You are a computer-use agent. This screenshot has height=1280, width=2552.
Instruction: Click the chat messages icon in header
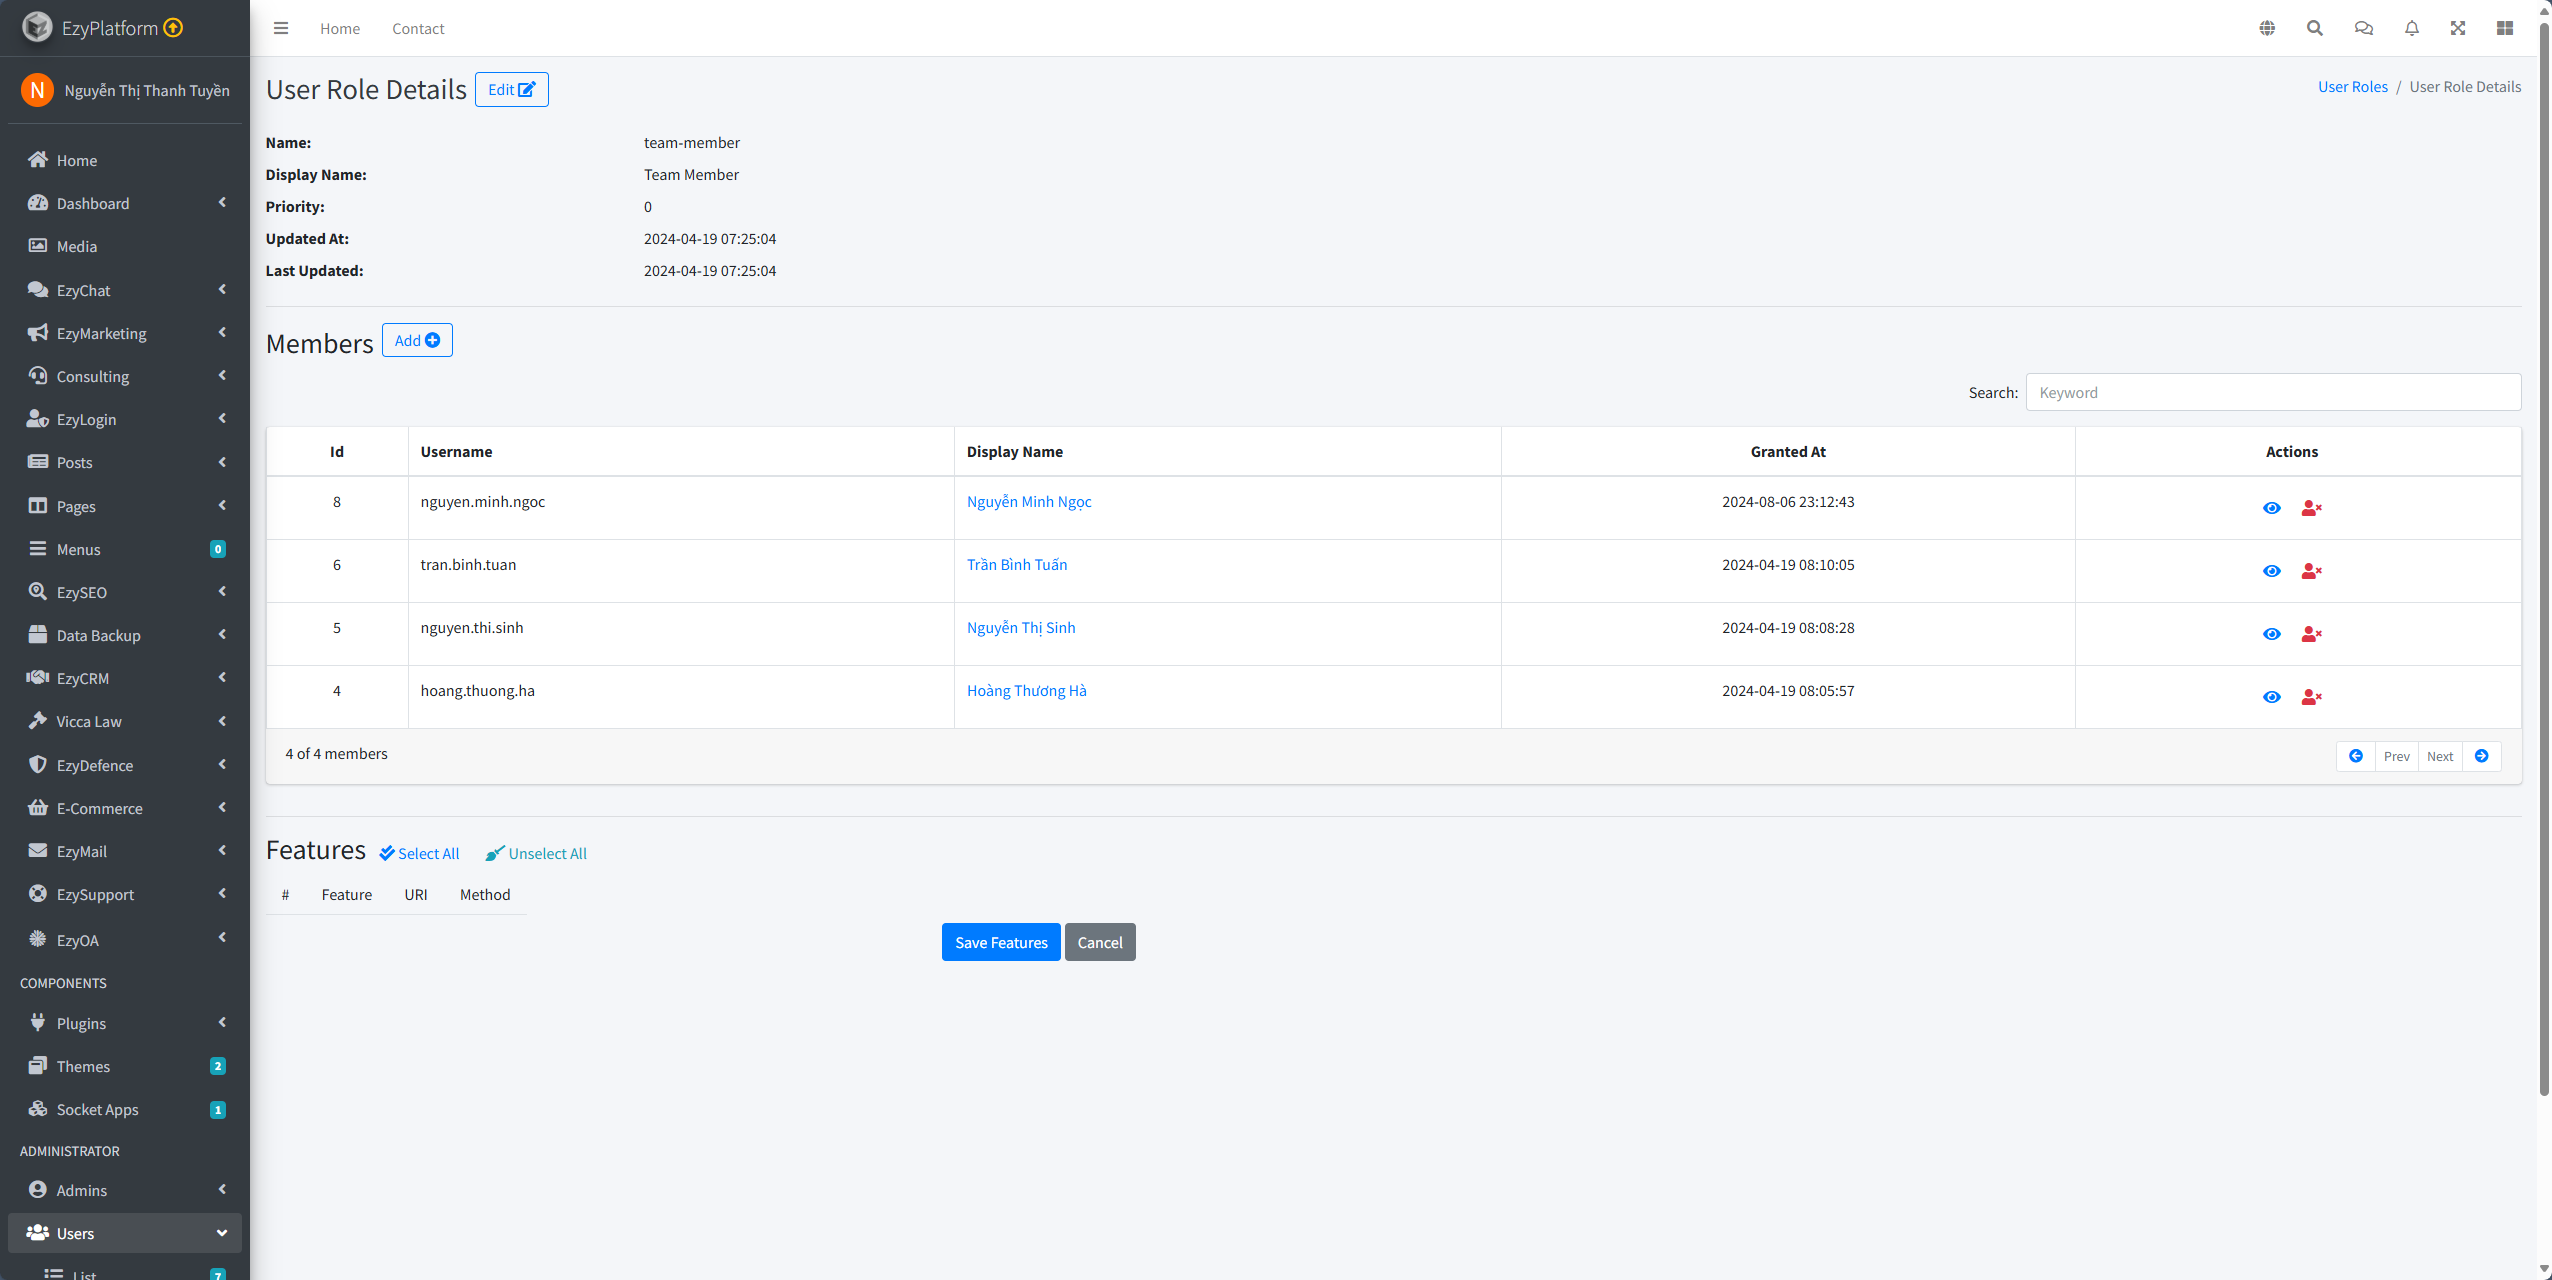point(2364,28)
